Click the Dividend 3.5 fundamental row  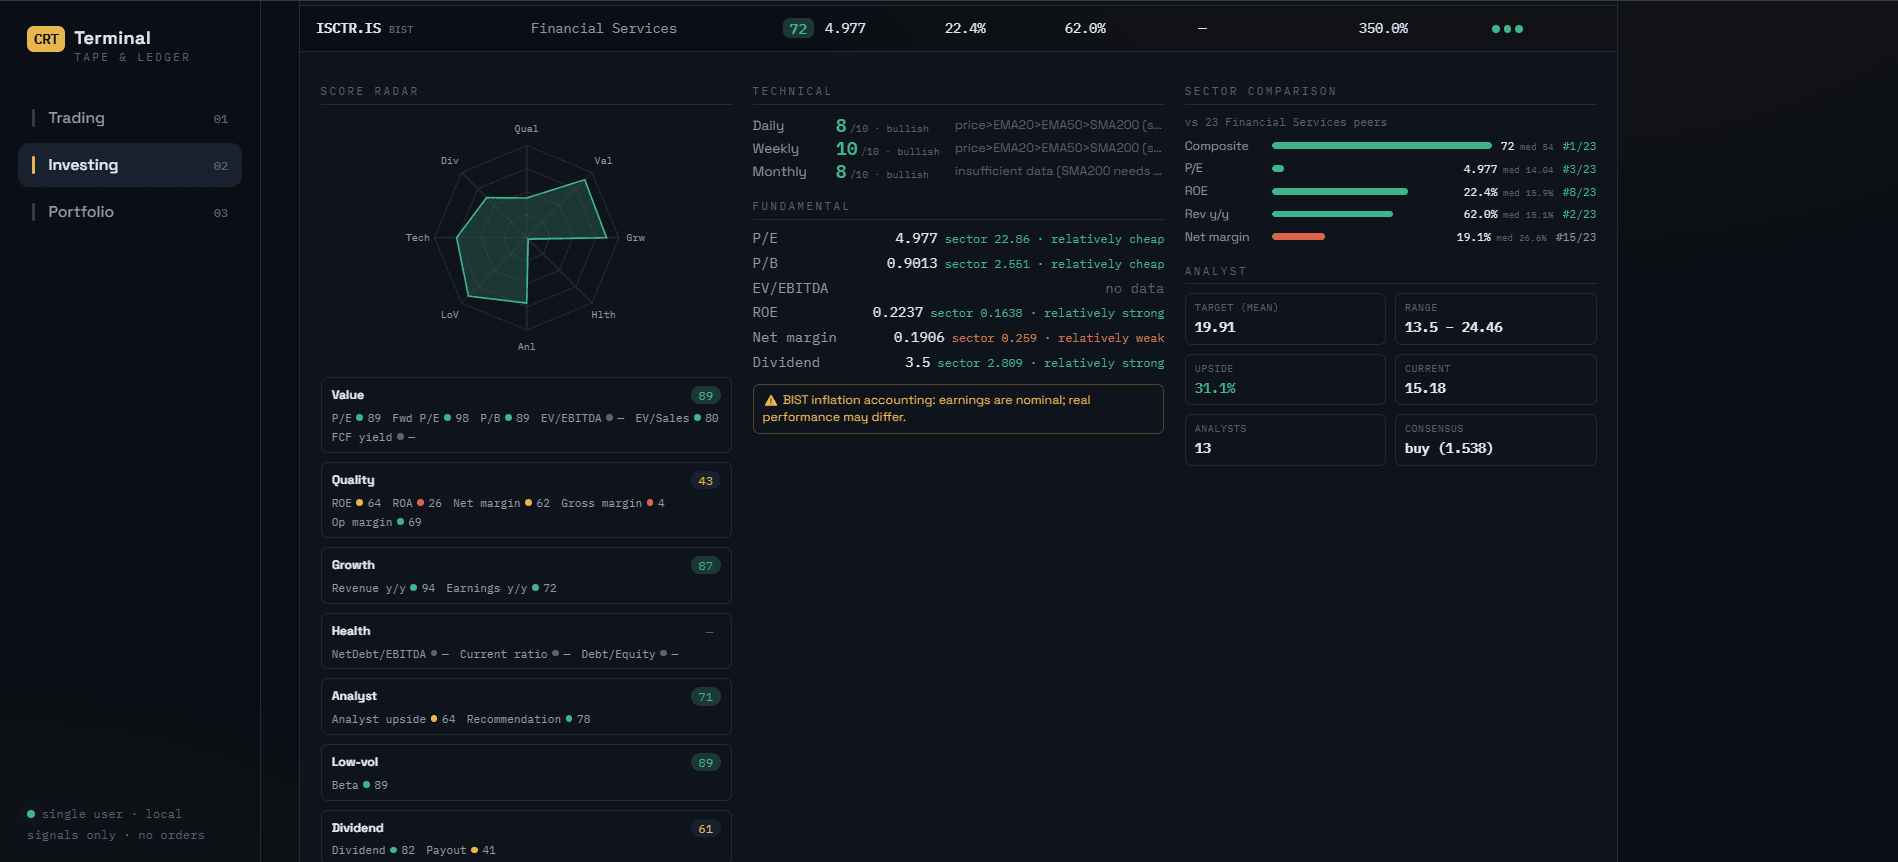958,363
